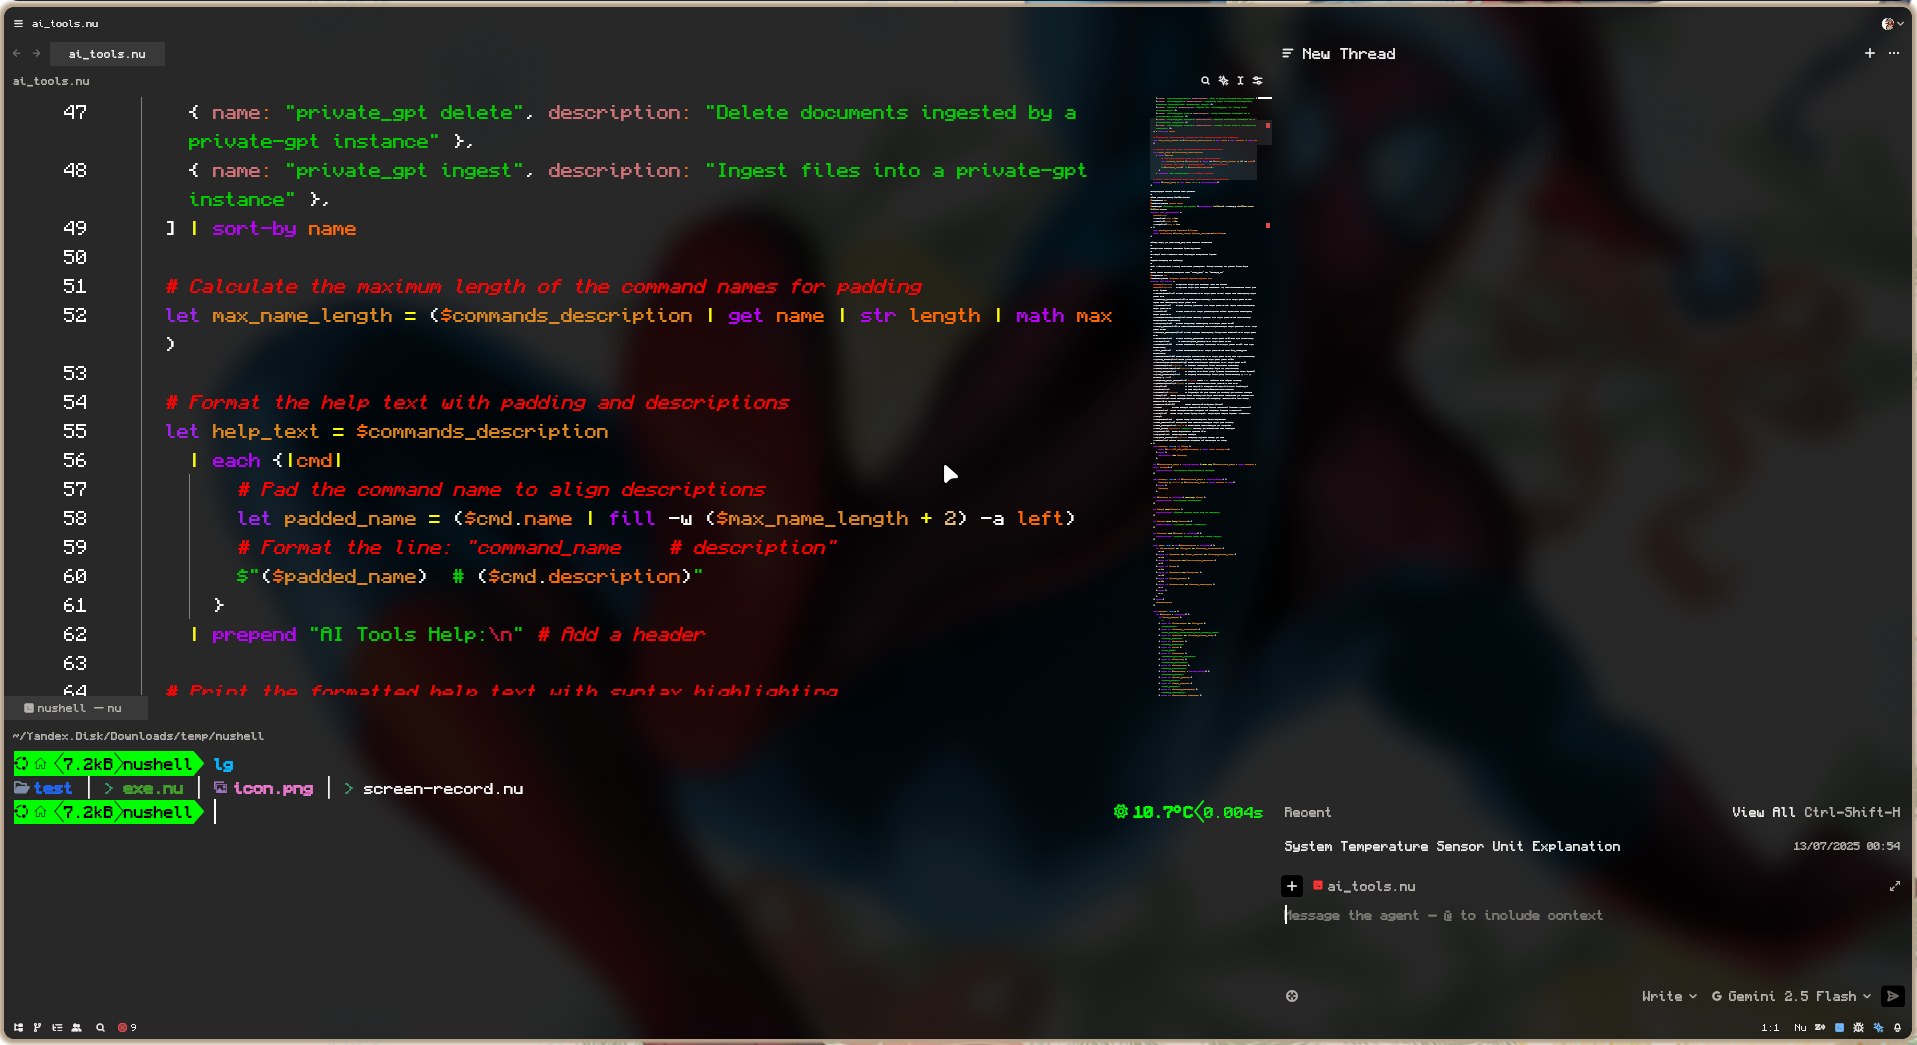
Task: Click the inline assist sparkle icon above minimap
Action: (x=1223, y=80)
